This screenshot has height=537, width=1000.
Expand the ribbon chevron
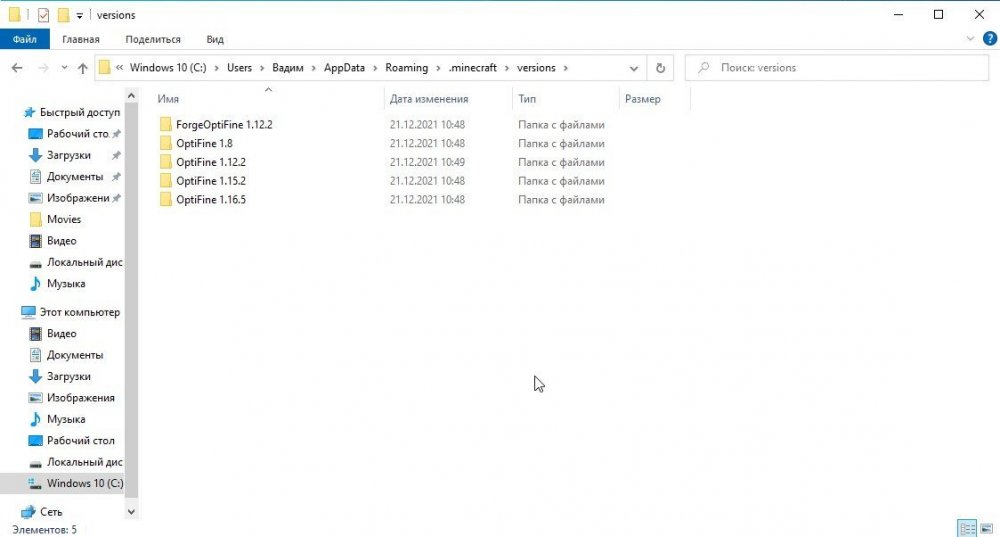(970, 39)
